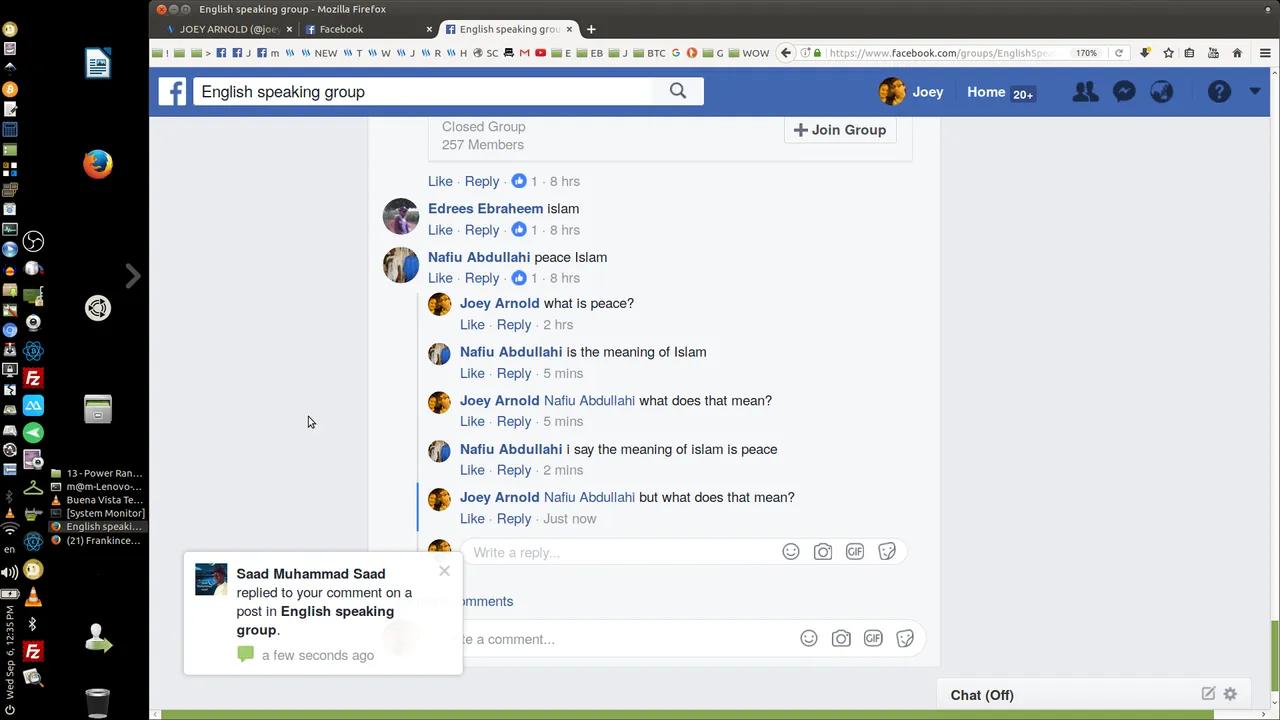Open the Firefox downloads arrow
Screen dimensions: 1280x720
(1145, 53)
